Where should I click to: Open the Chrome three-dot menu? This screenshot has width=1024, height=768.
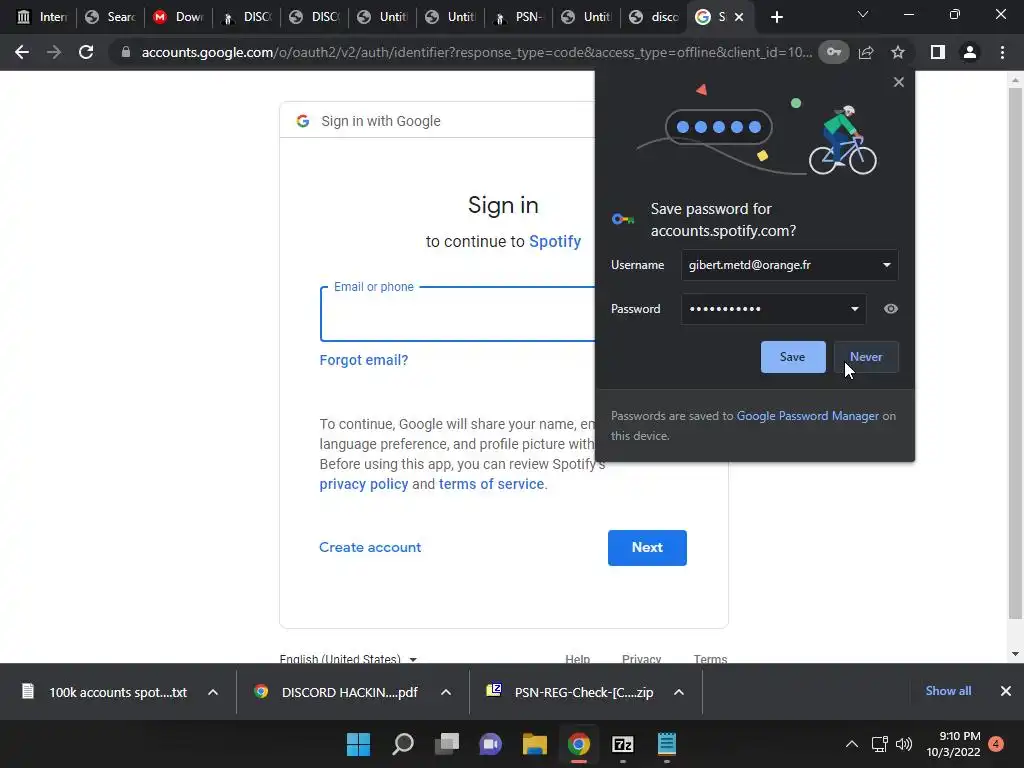coord(1002,52)
